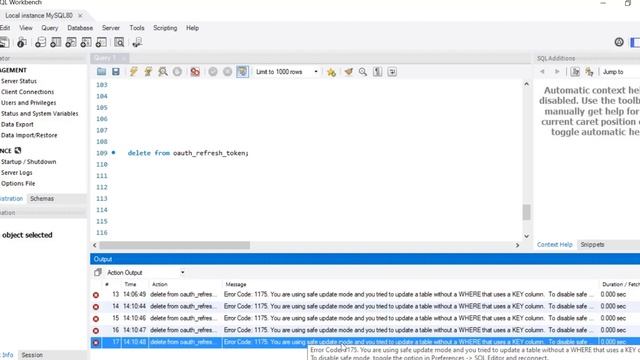
Task: Execute statement under cursor lightning icon
Action: (148, 72)
